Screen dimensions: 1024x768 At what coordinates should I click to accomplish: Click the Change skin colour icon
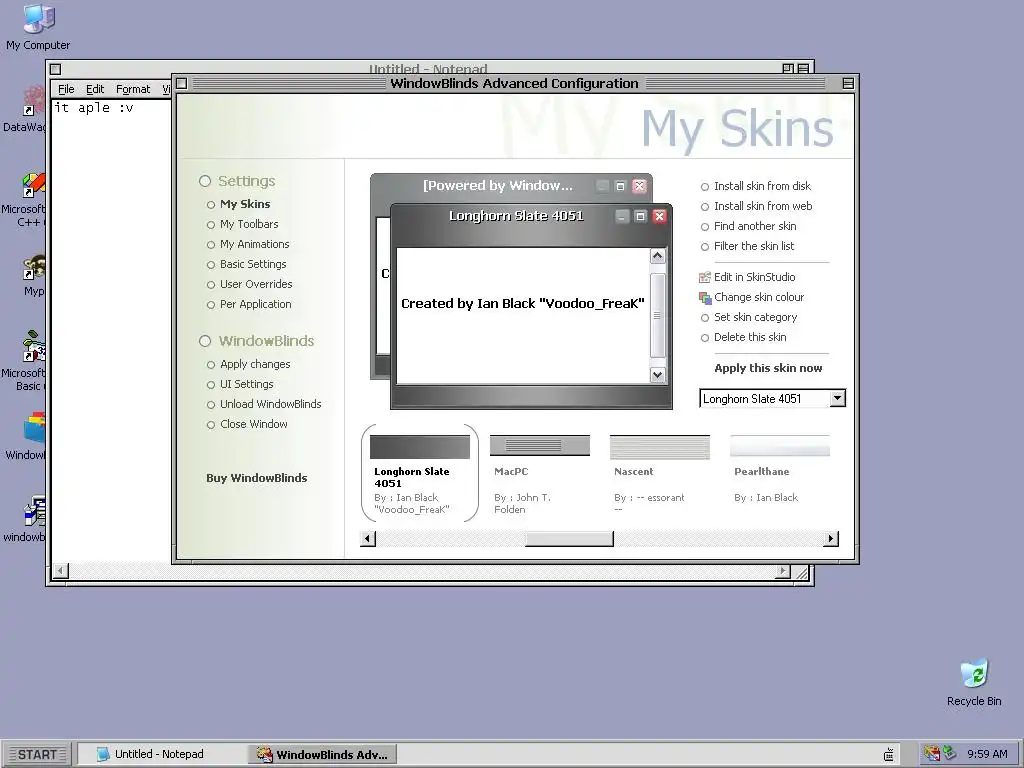pyautogui.click(x=705, y=298)
